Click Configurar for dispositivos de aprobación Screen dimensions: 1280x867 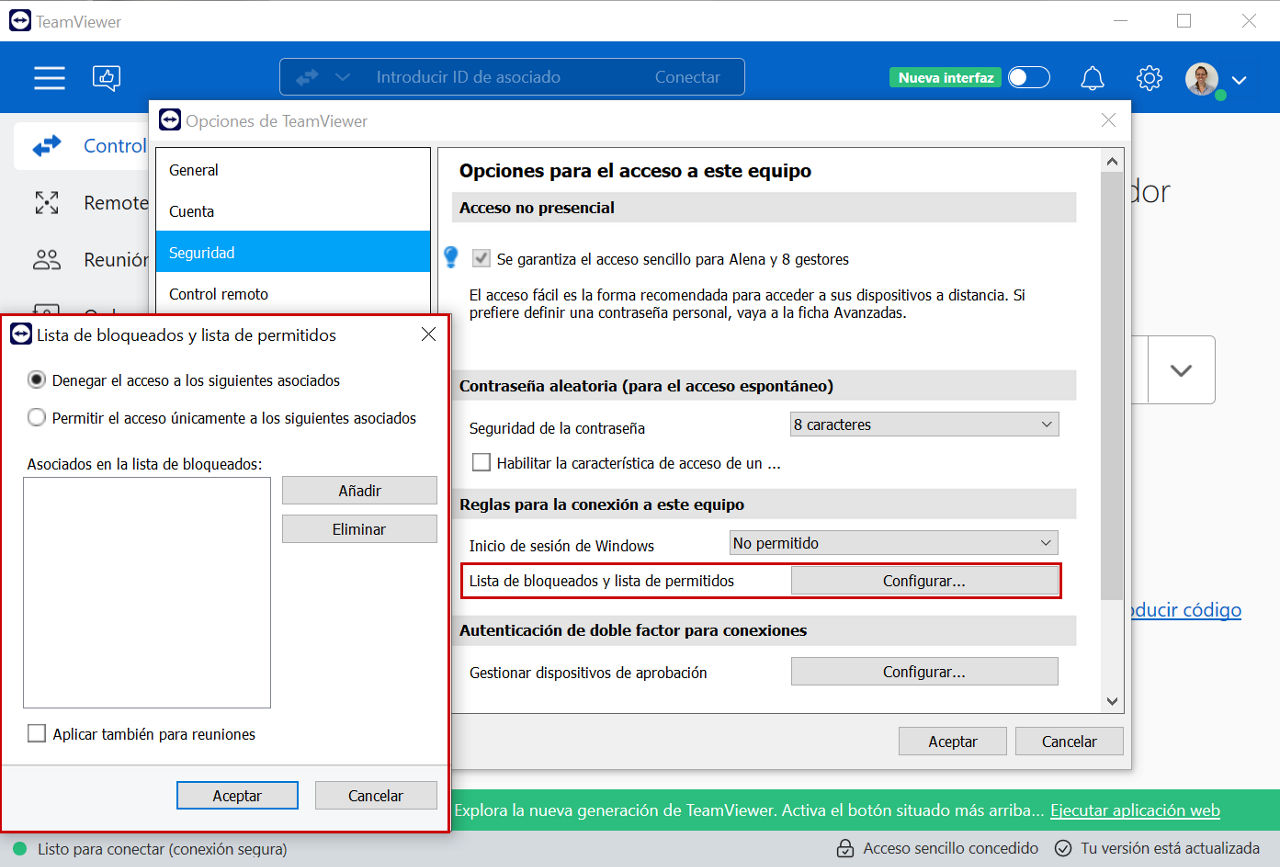924,672
